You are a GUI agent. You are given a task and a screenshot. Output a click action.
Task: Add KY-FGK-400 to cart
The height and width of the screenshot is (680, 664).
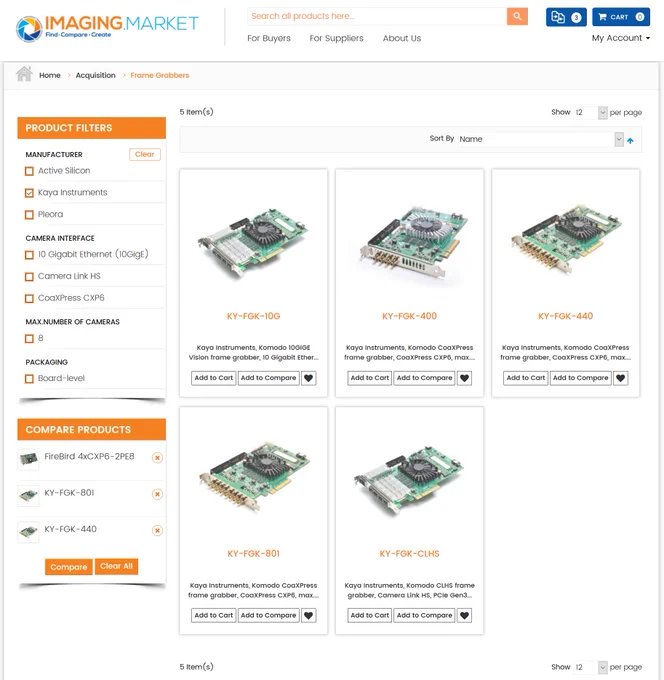[370, 378]
